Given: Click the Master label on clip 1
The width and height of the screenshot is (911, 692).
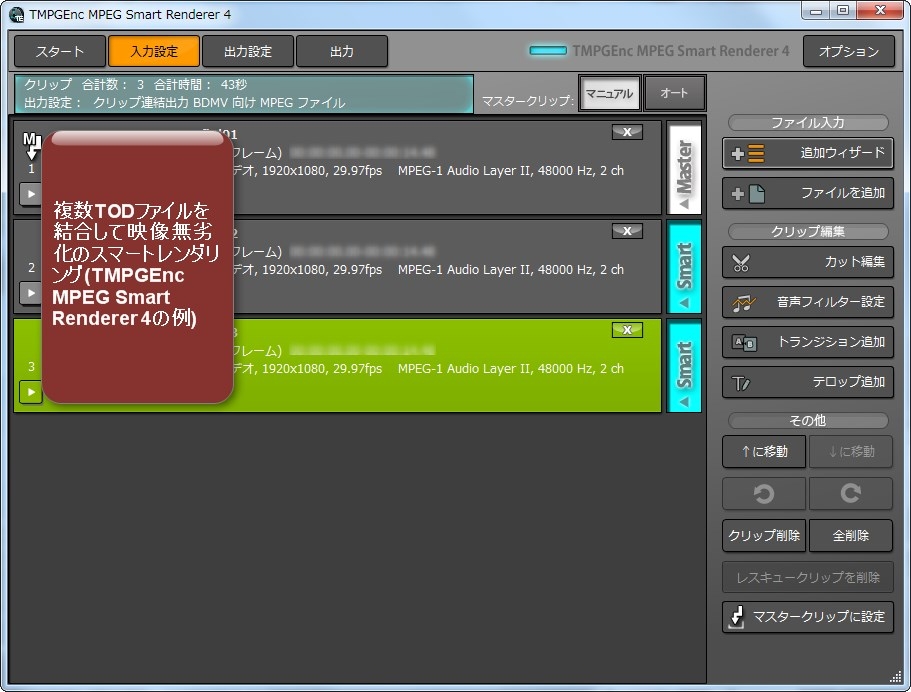Looking at the screenshot, I should click(684, 170).
